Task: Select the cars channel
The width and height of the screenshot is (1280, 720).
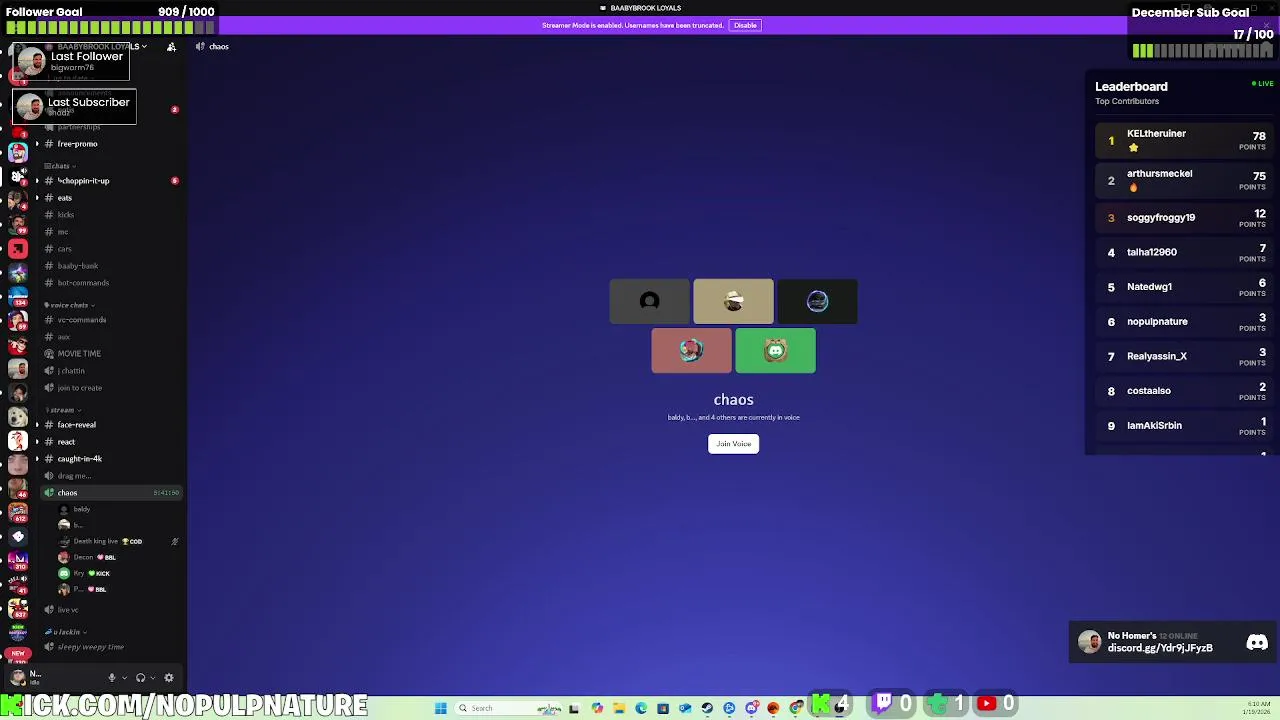Action: [x=64, y=249]
